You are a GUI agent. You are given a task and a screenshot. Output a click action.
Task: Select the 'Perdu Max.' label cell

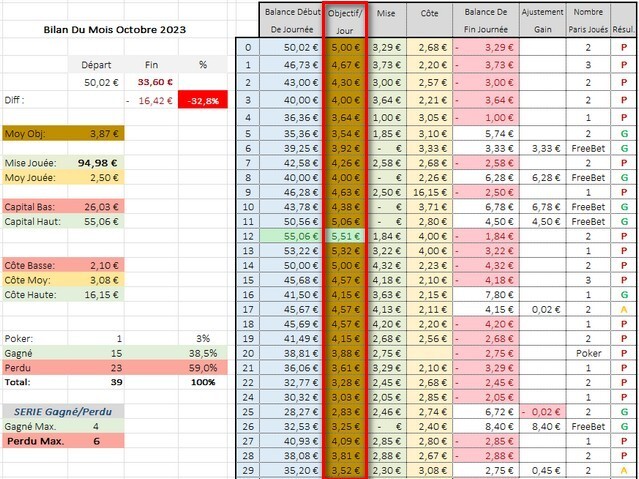(35, 441)
